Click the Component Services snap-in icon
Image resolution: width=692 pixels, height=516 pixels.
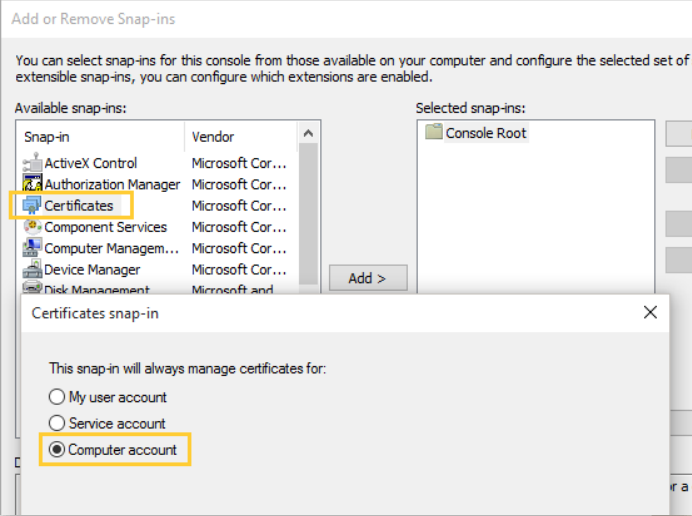pyautogui.click(x=31, y=227)
